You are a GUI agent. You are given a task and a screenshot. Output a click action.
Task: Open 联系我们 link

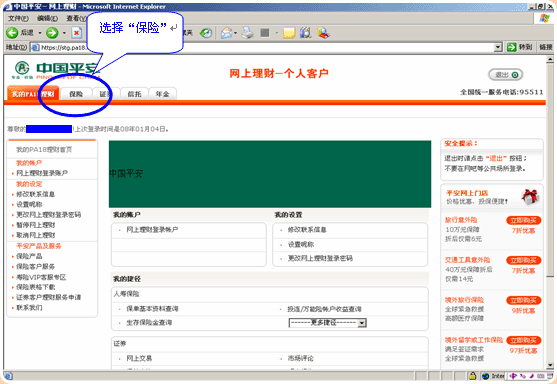click(x=29, y=308)
